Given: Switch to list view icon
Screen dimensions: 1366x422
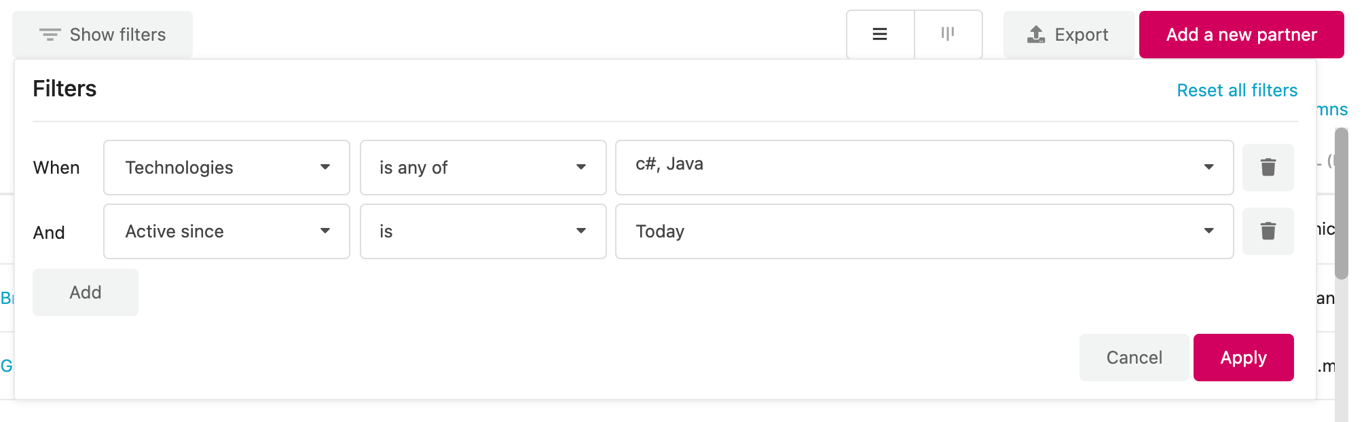Looking at the screenshot, I should click(x=880, y=35).
